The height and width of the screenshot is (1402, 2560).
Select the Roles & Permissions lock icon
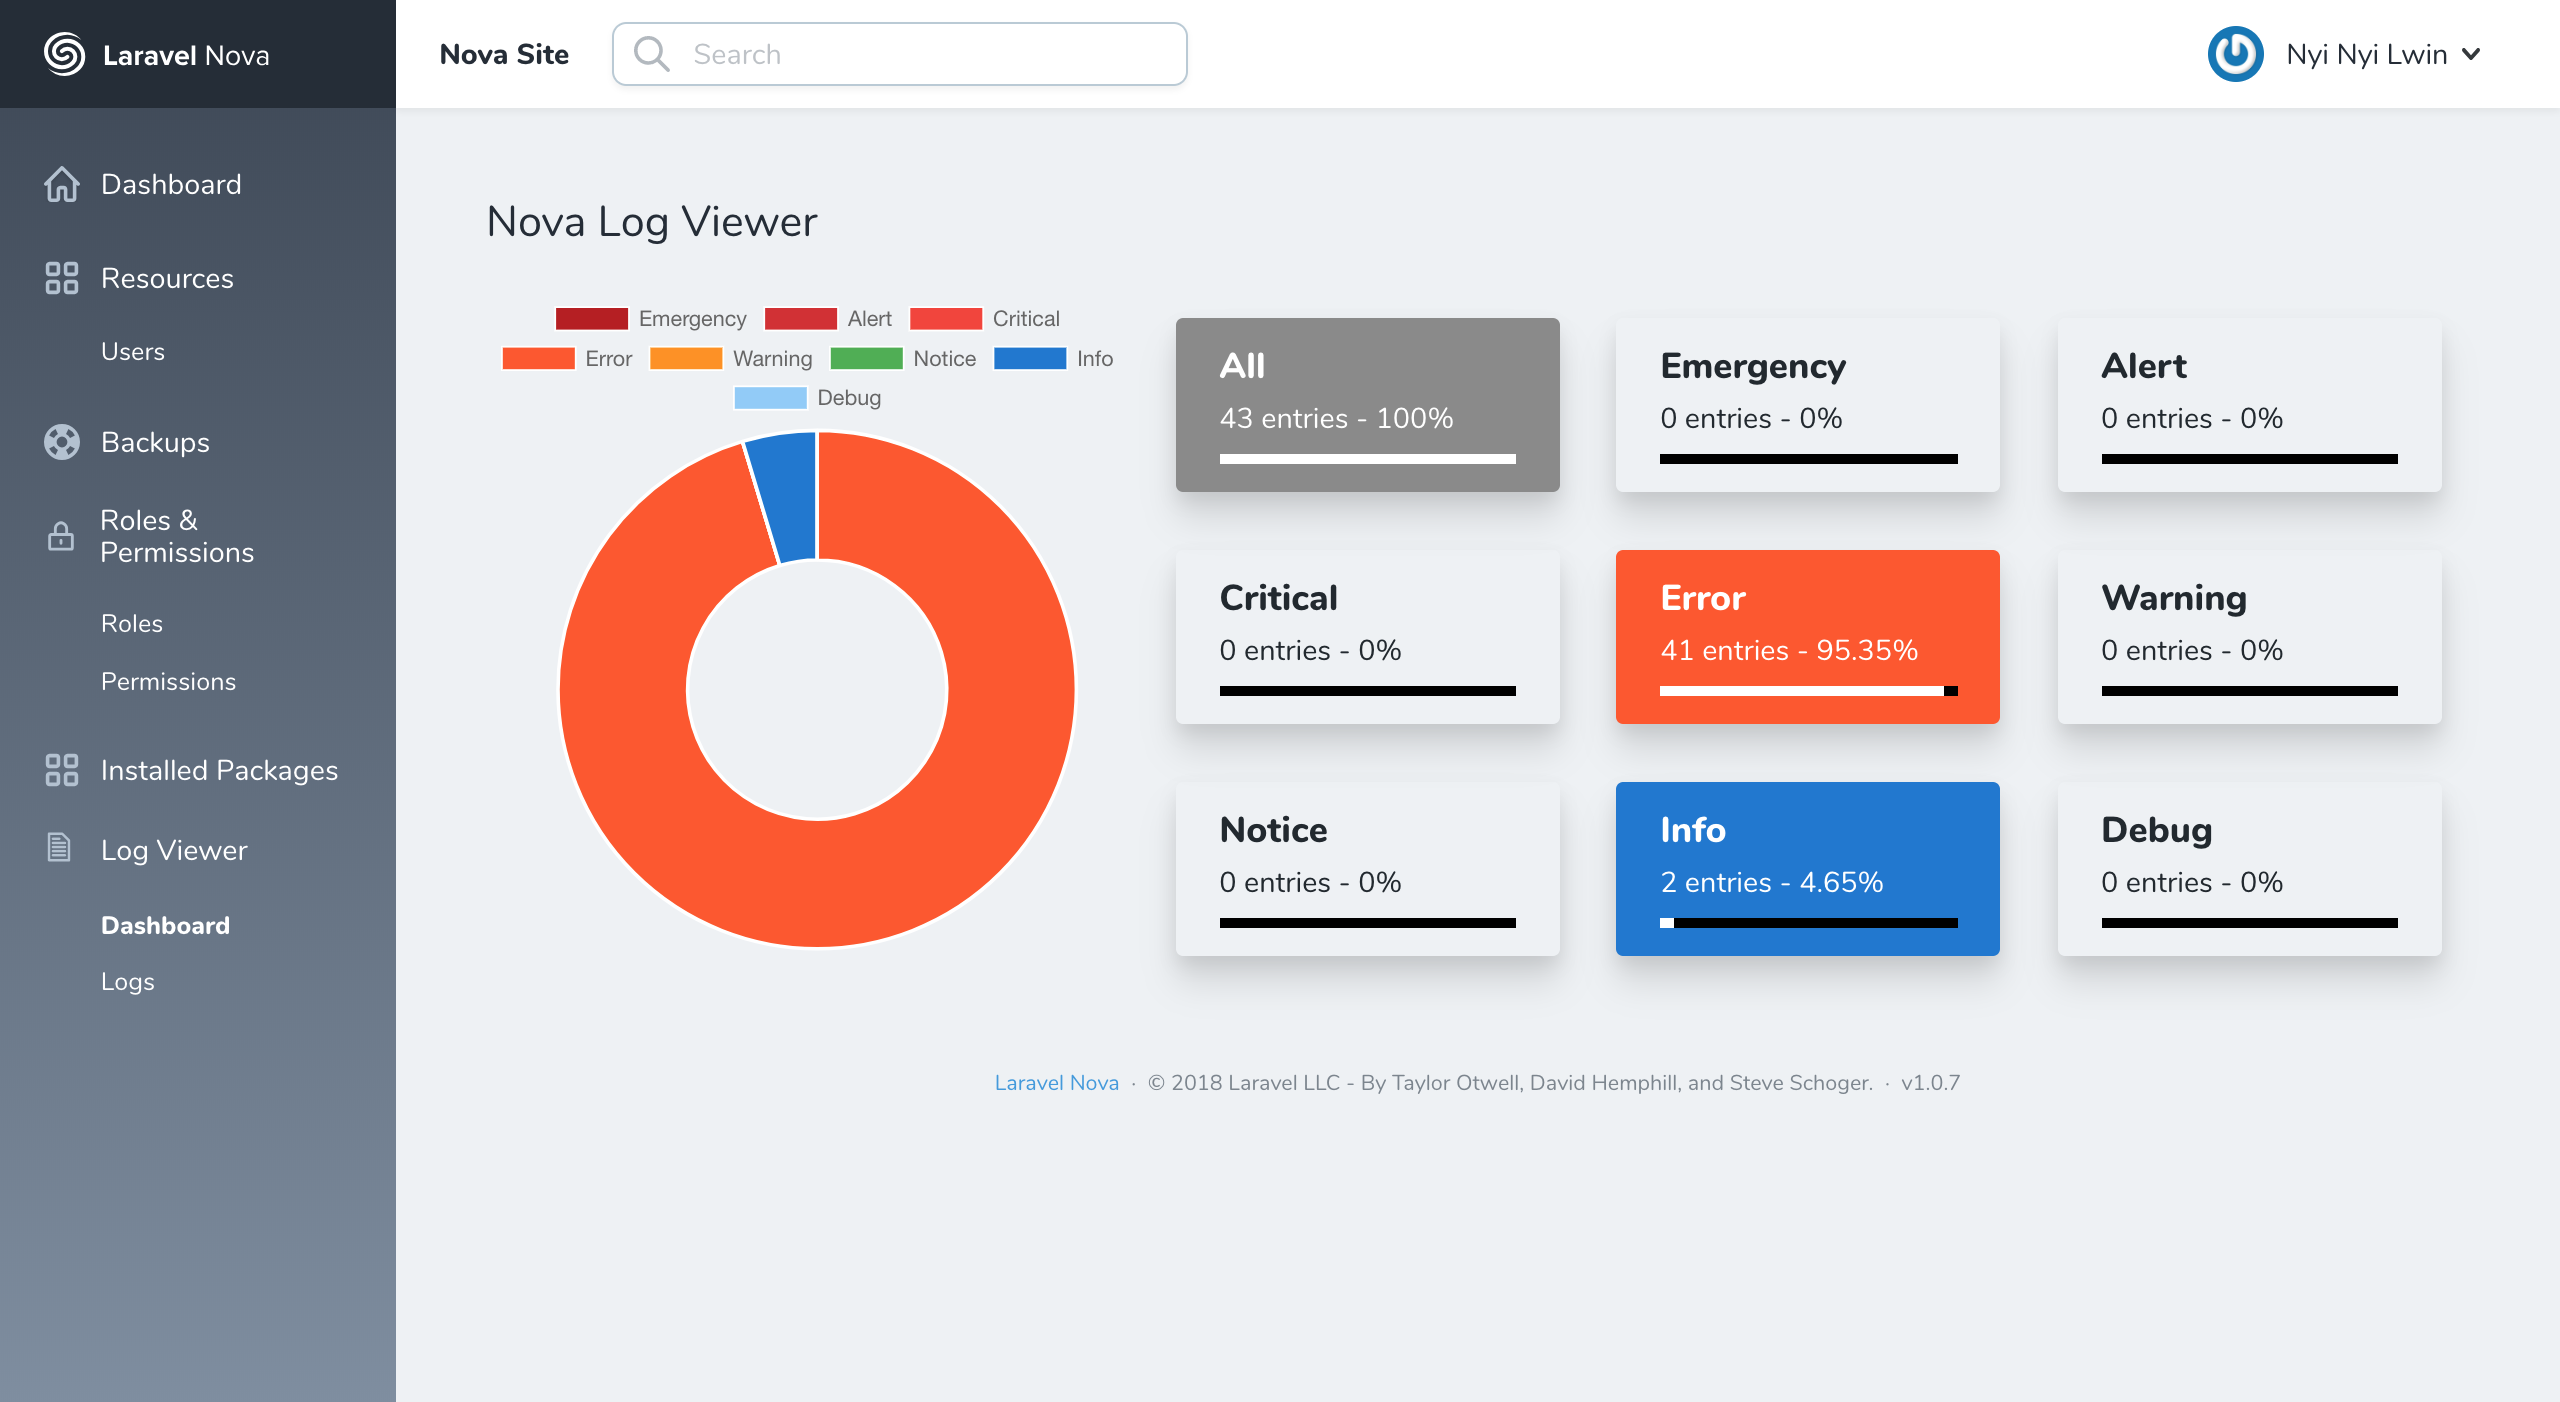pos(60,536)
